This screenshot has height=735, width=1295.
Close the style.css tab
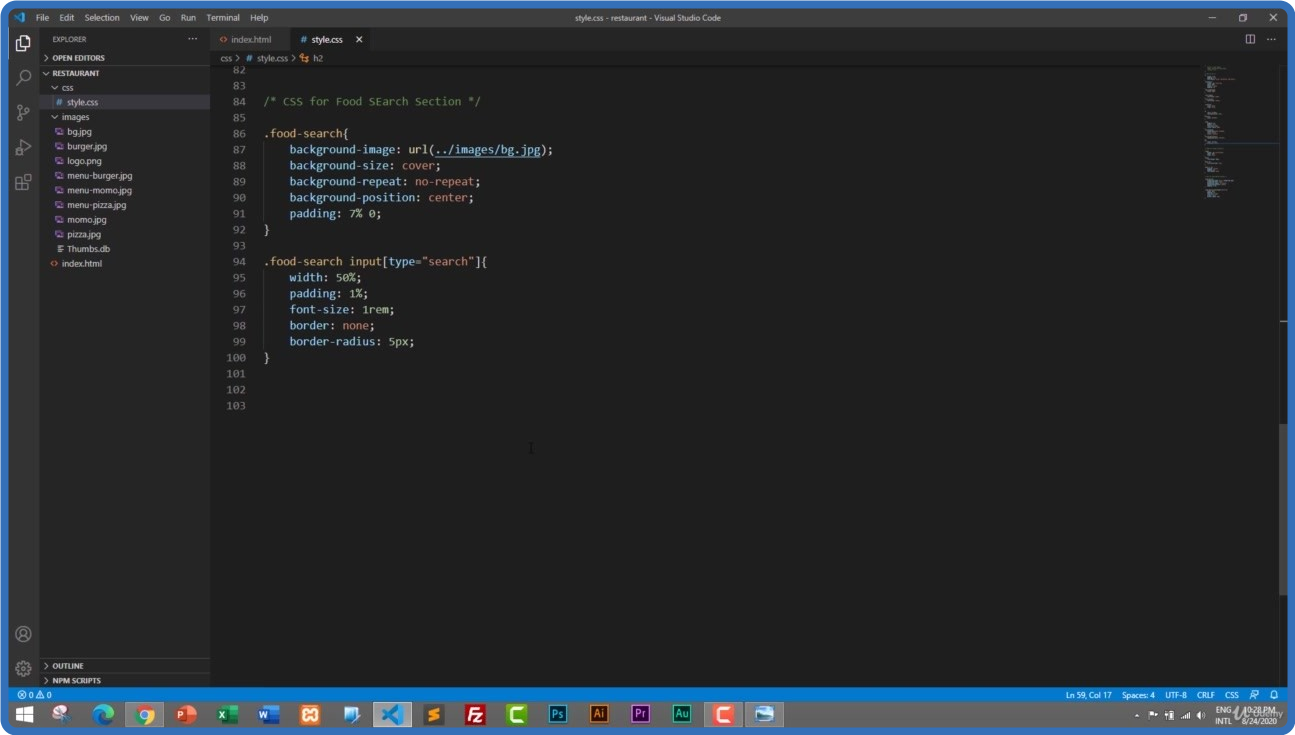(x=359, y=40)
